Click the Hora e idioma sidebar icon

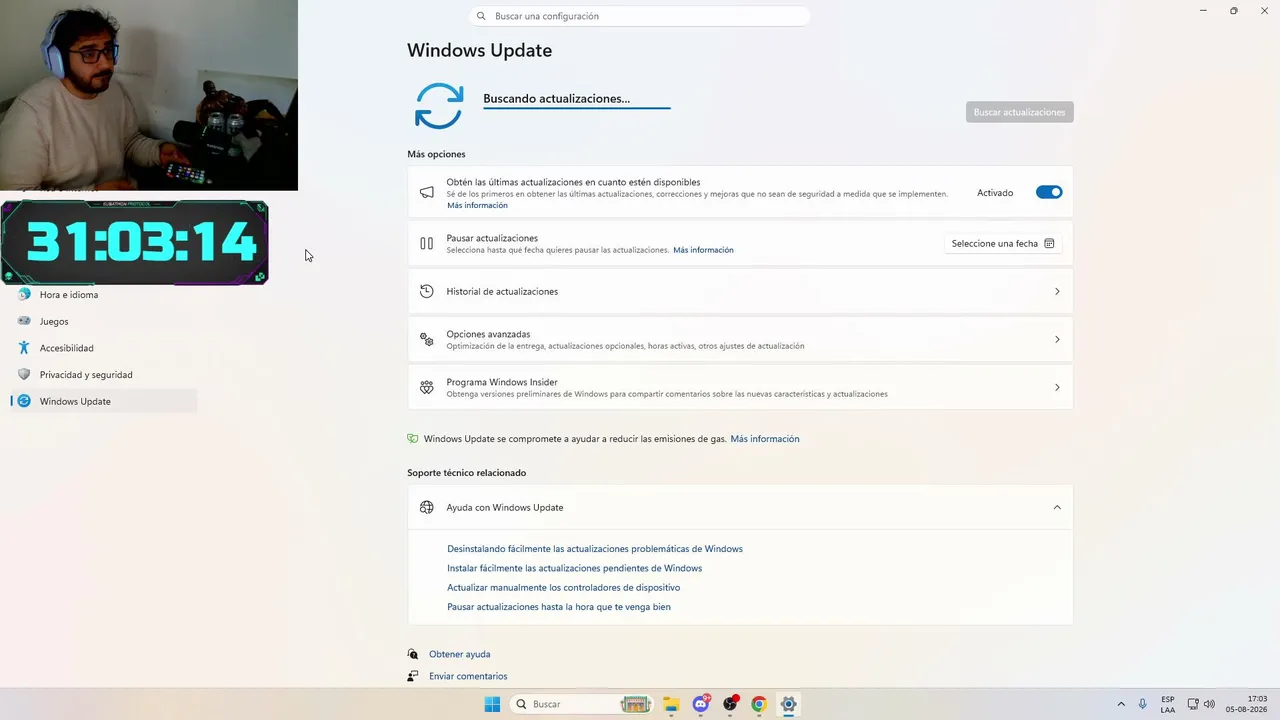24,295
